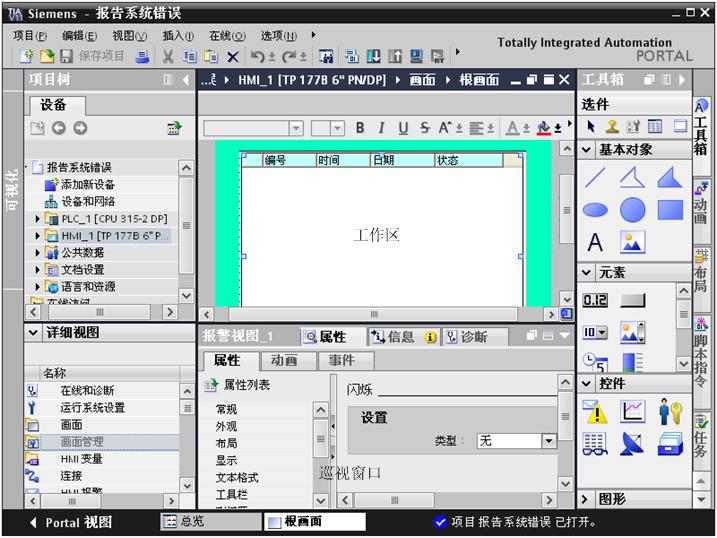
Task: Select the Alarm view control
Action: click(x=595, y=411)
